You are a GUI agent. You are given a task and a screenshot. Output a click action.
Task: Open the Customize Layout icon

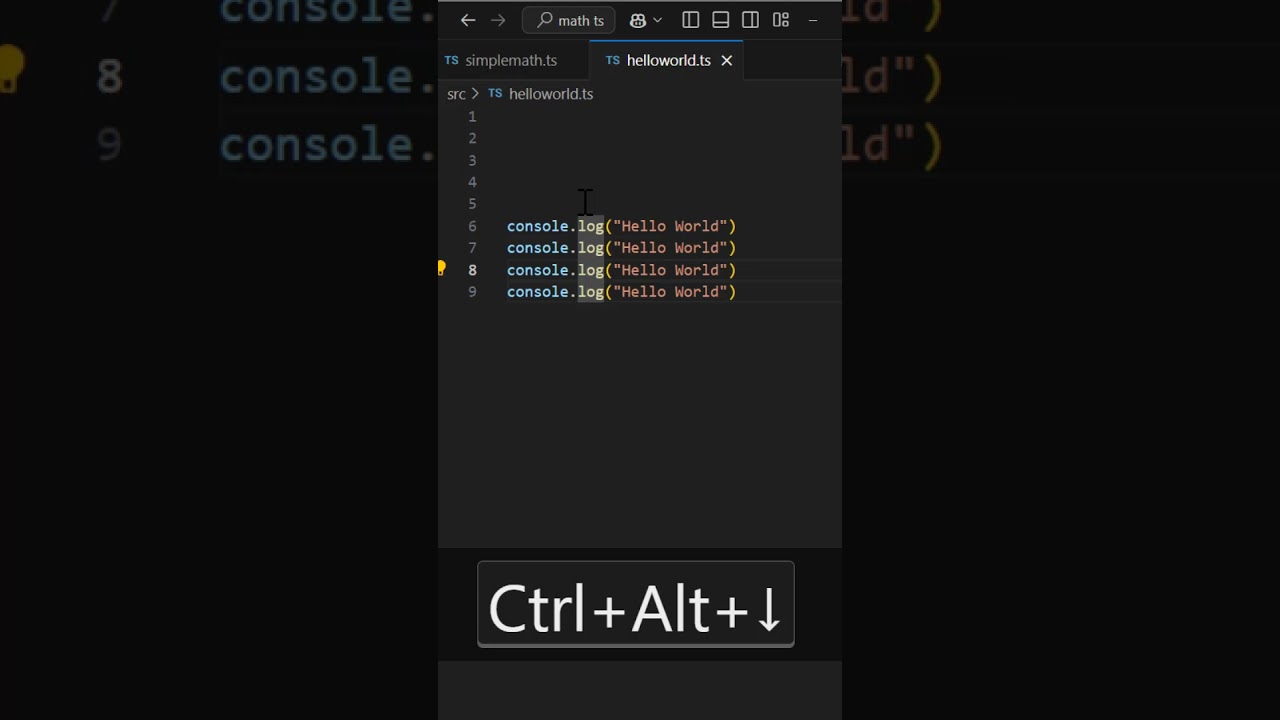781,20
